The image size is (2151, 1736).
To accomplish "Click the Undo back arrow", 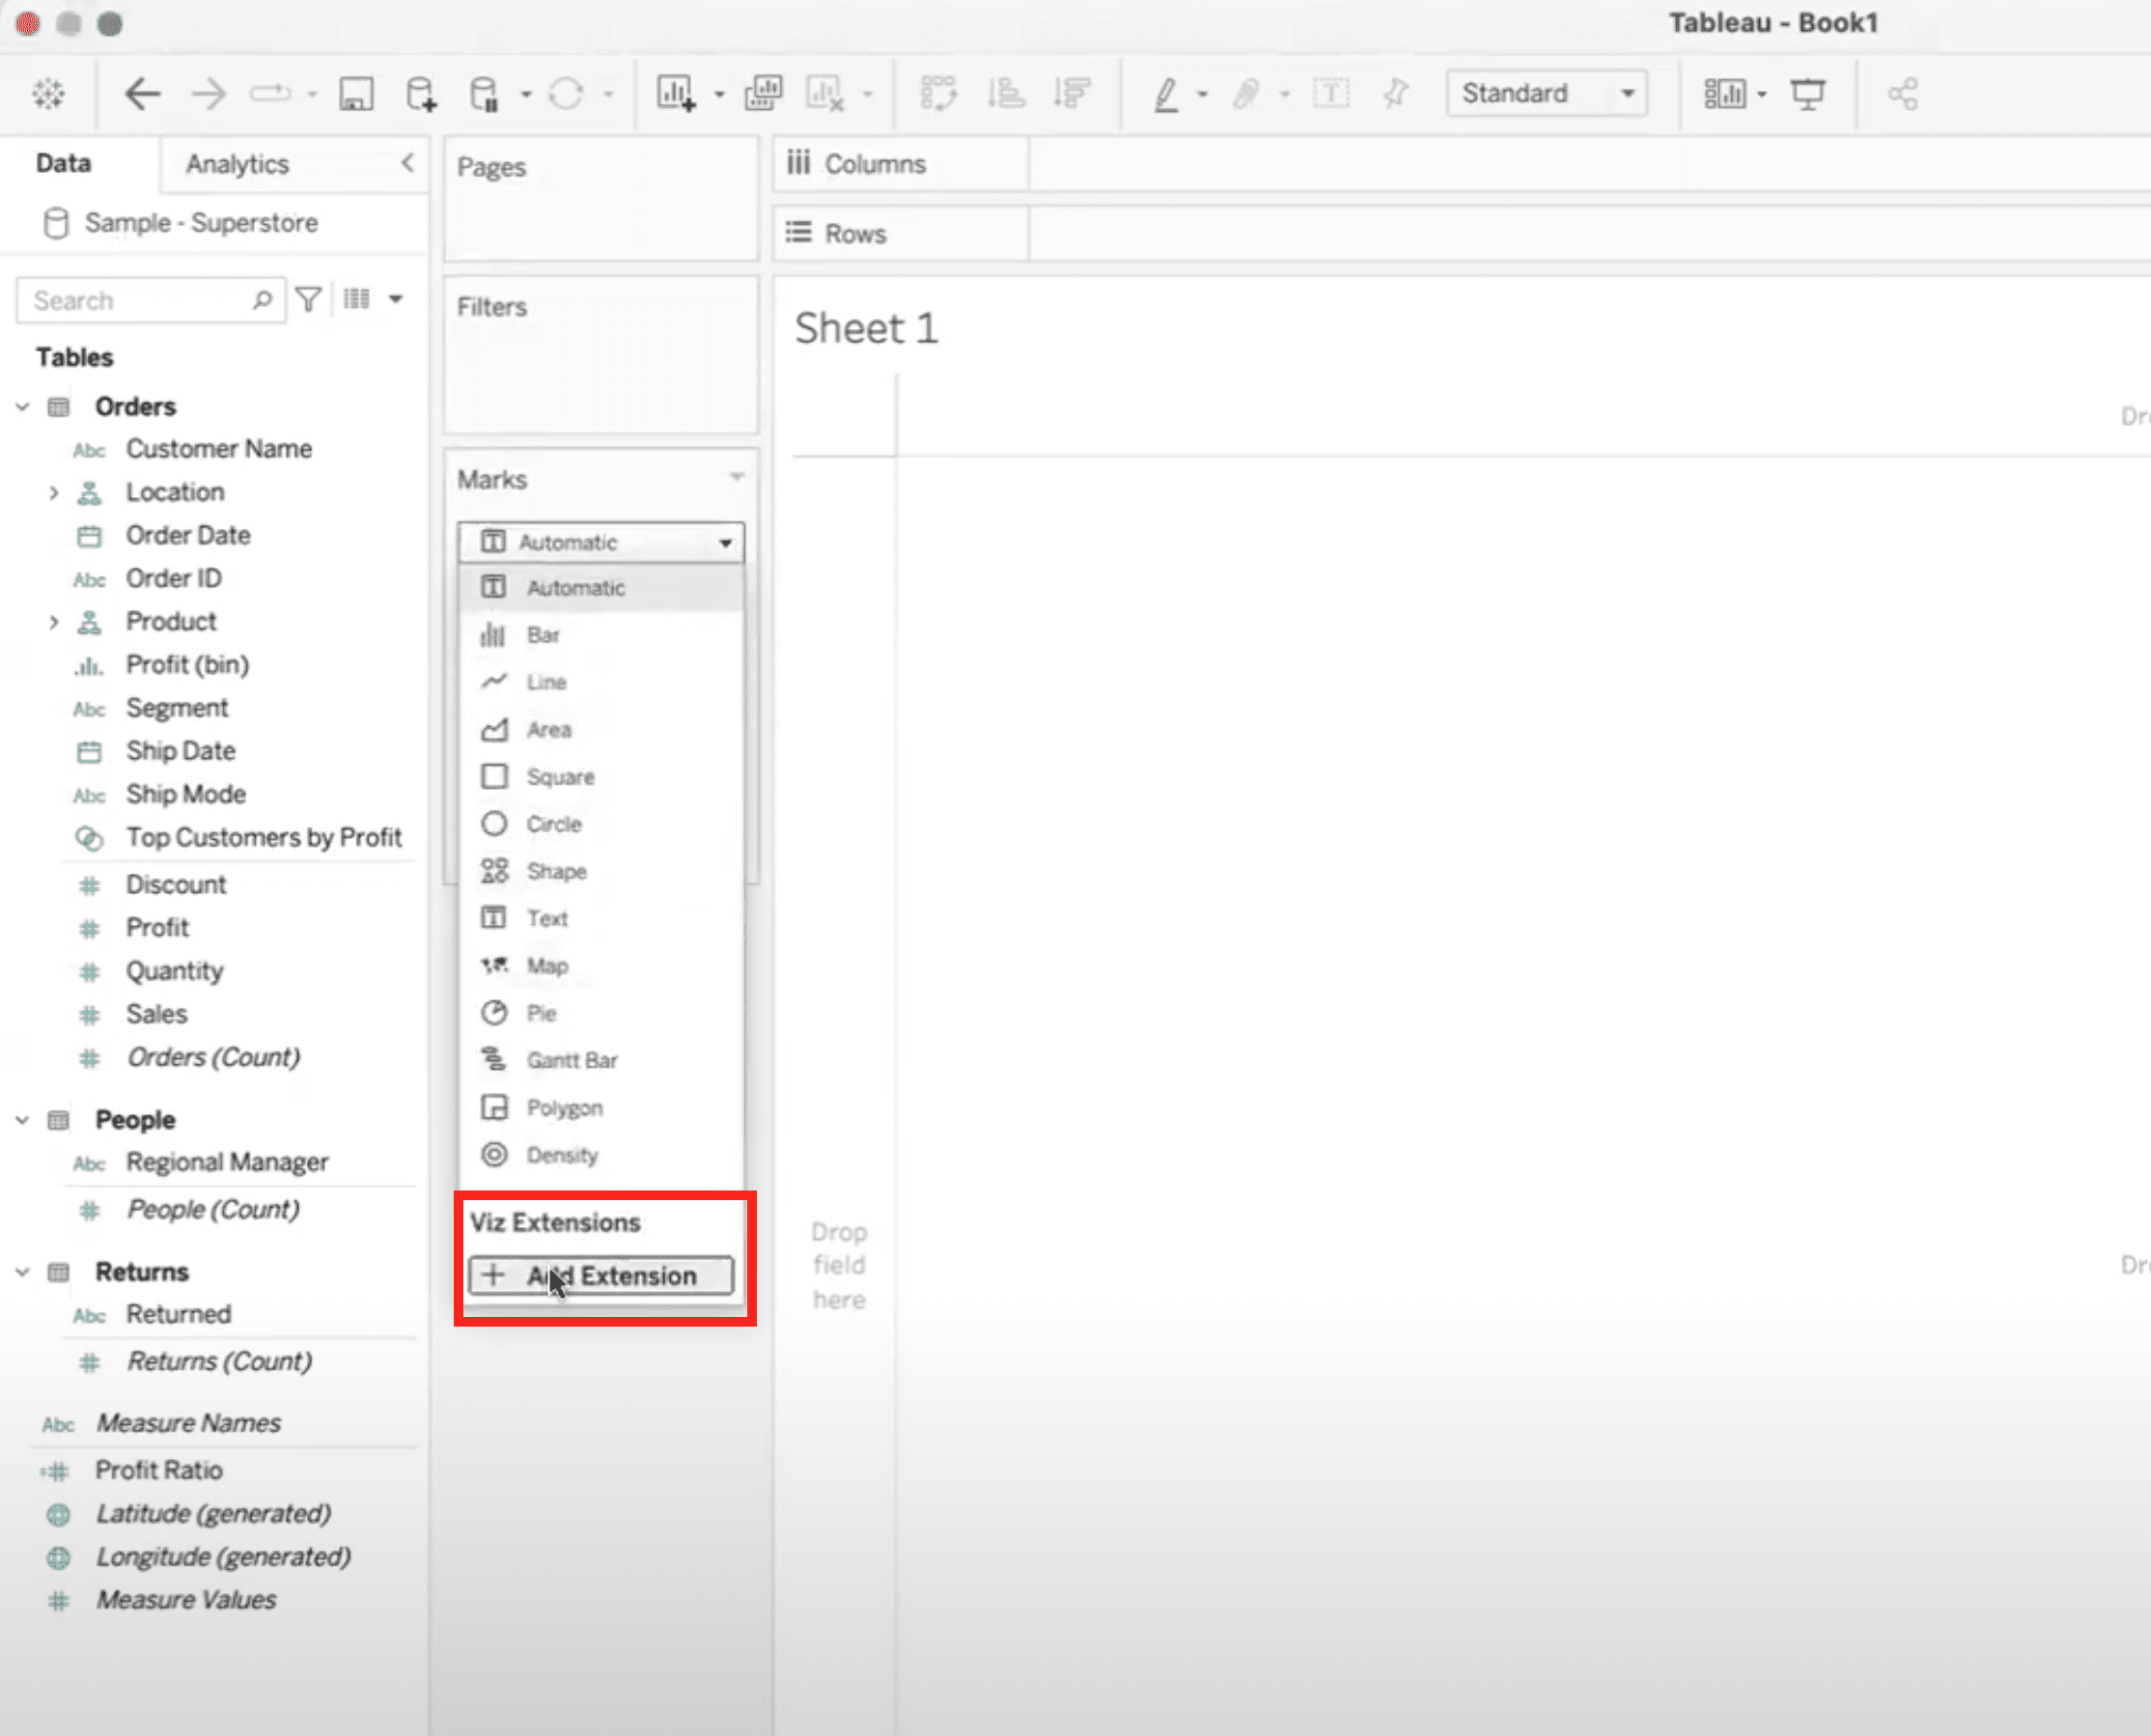I will 143,94.
